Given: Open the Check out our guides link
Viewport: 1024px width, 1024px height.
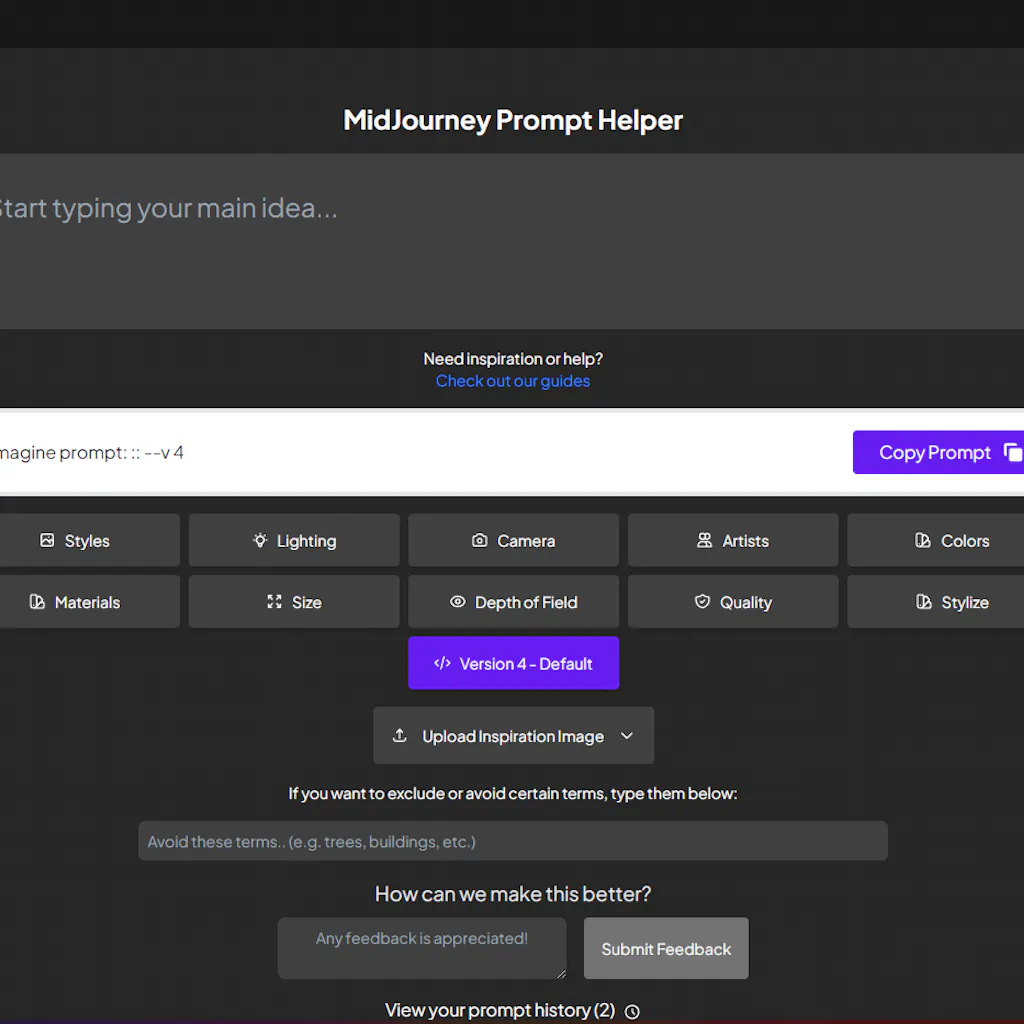Looking at the screenshot, I should (512, 381).
